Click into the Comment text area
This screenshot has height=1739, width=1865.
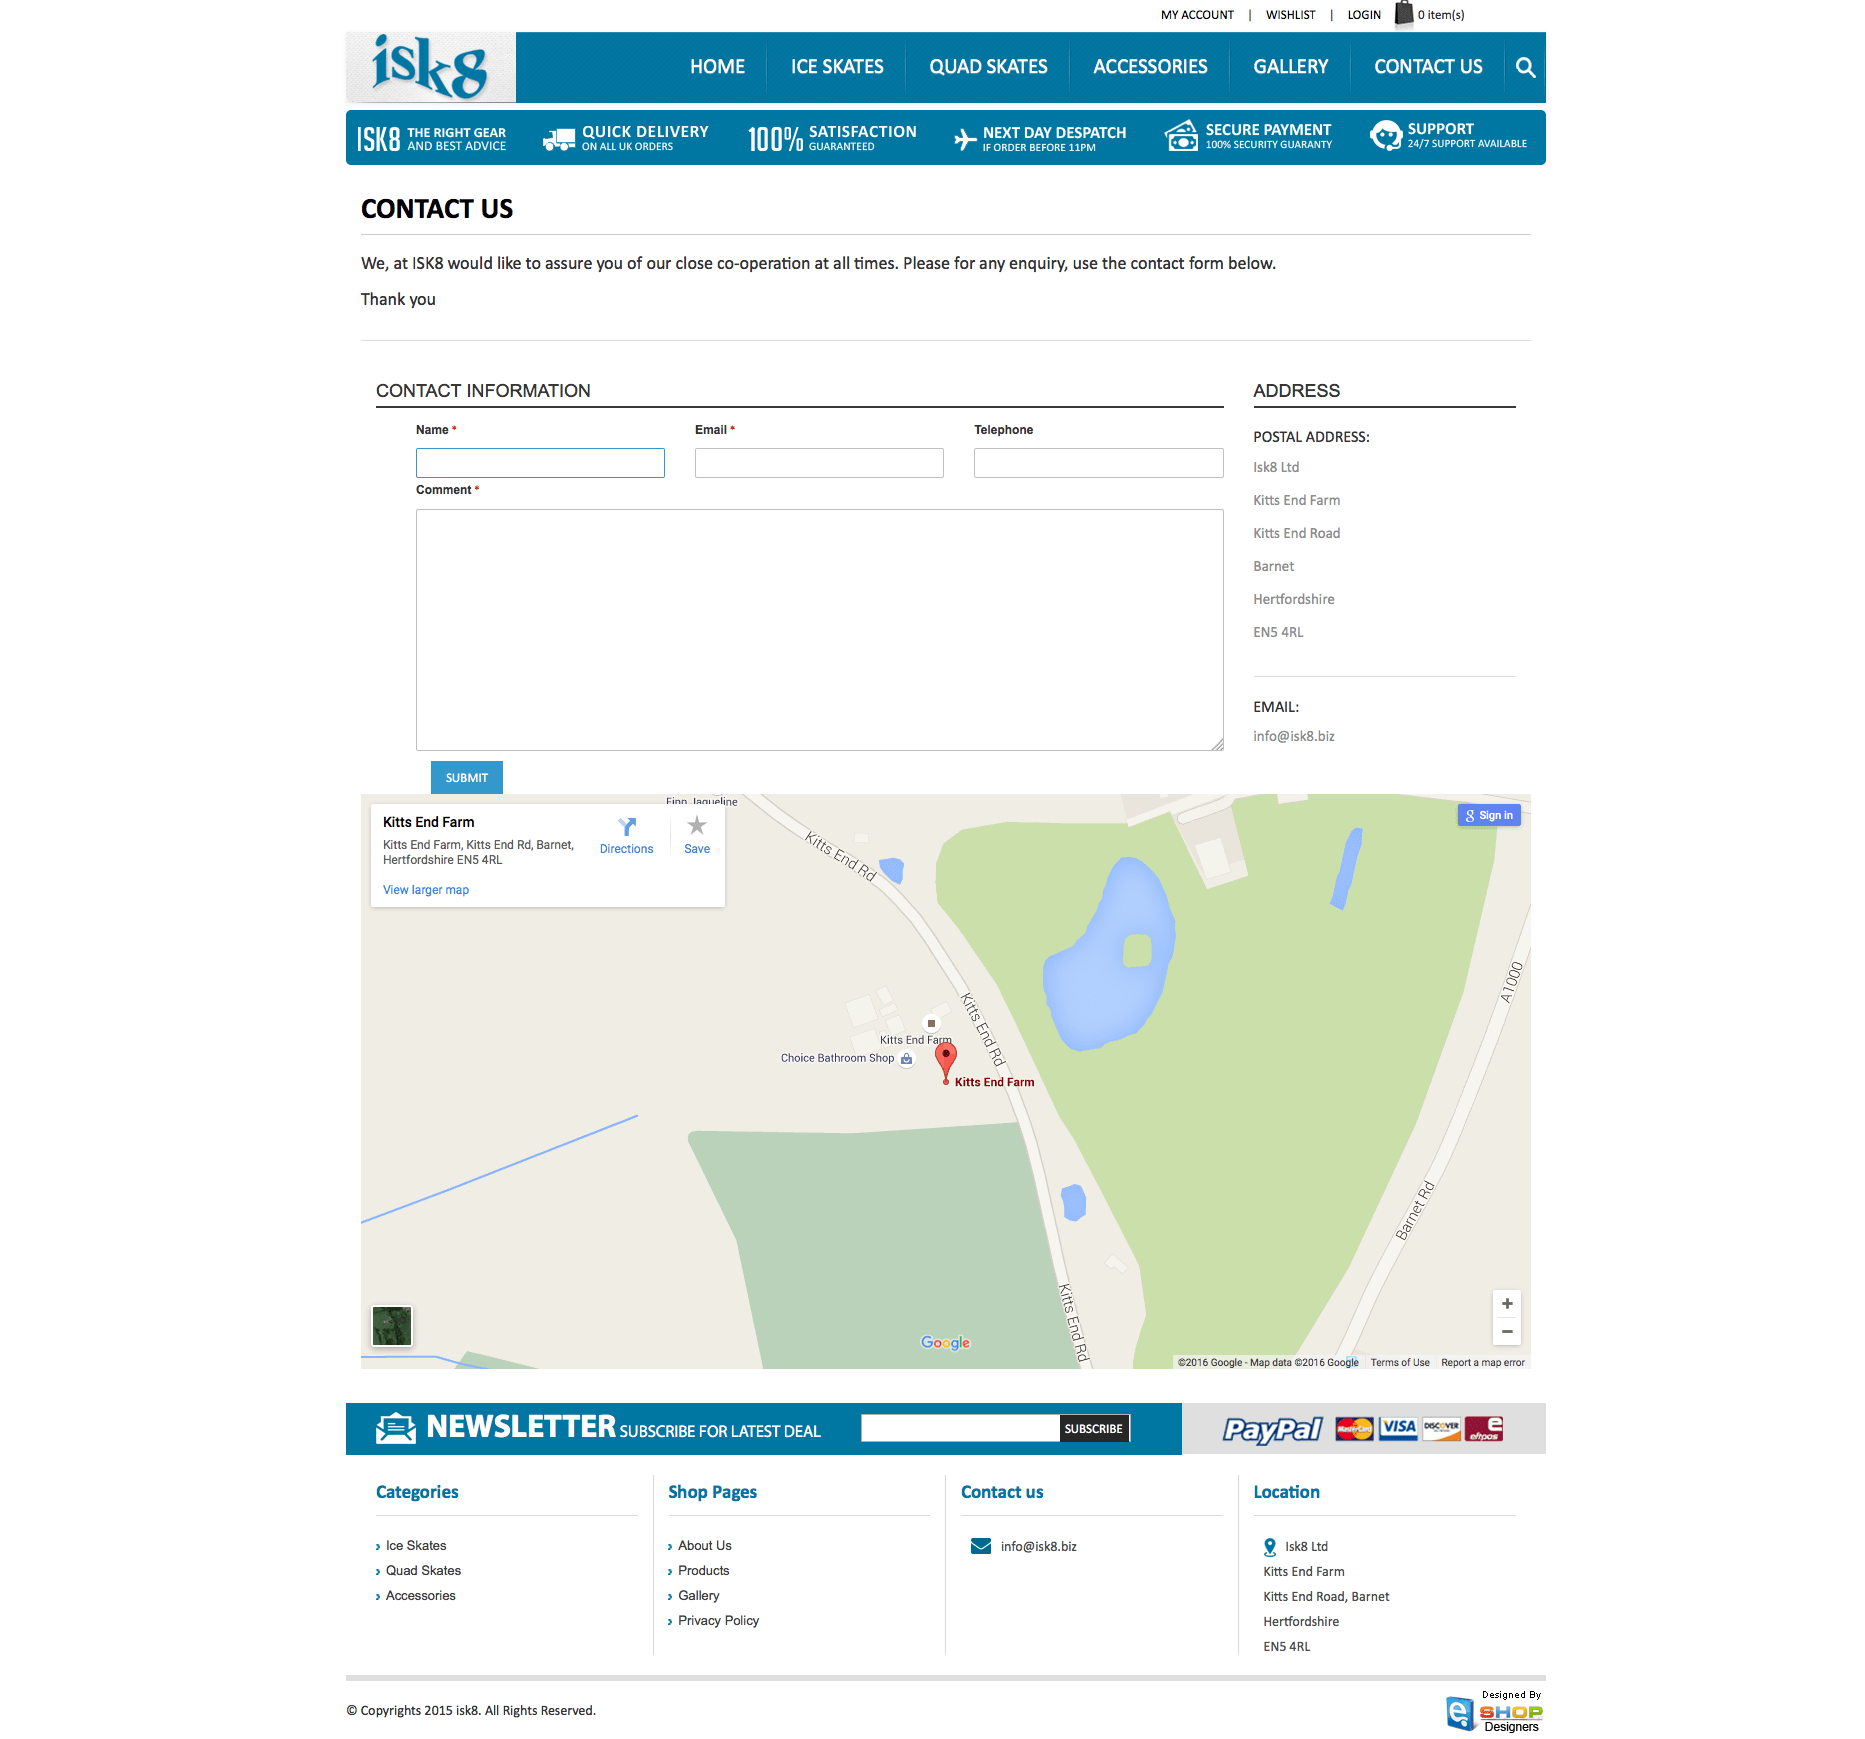pyautogui.click(x=819, y=630)
